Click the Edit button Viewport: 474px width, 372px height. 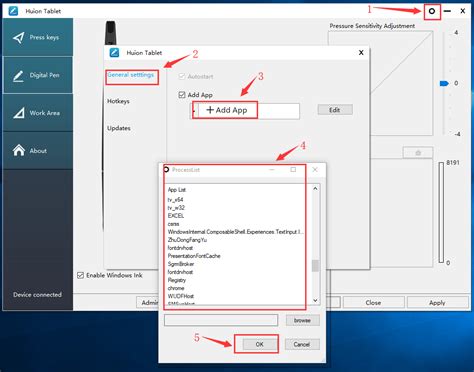click(x=335, y=110)
